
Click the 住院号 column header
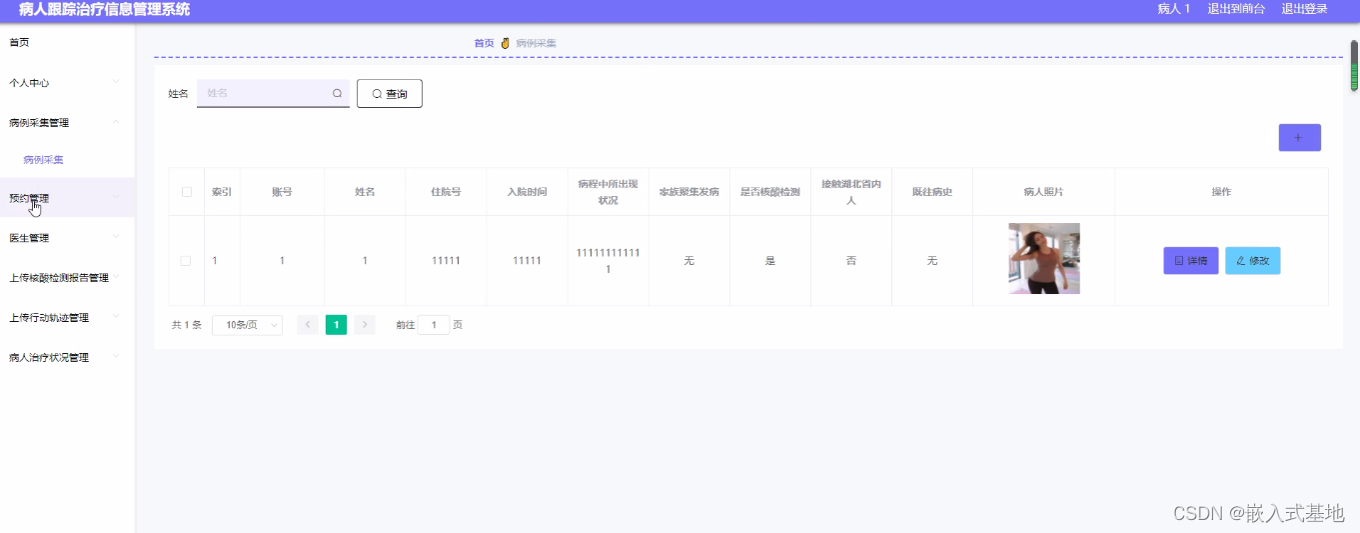pyautogui.click(x=446, y=192)
